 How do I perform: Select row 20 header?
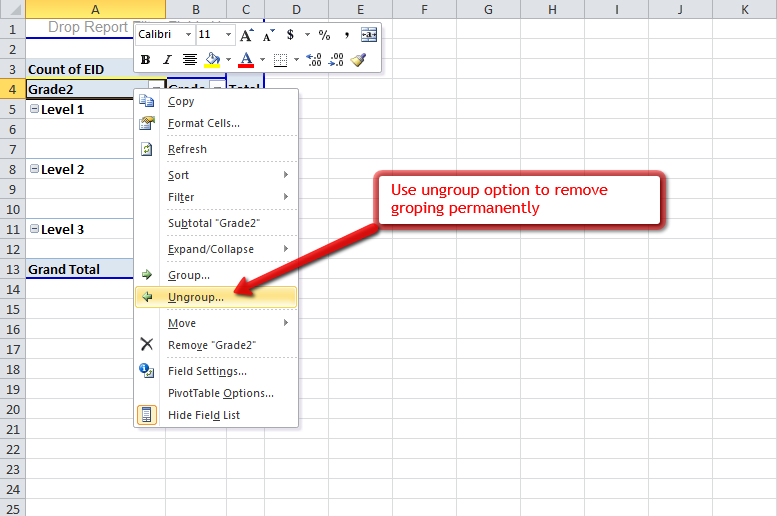pos(13,409)
